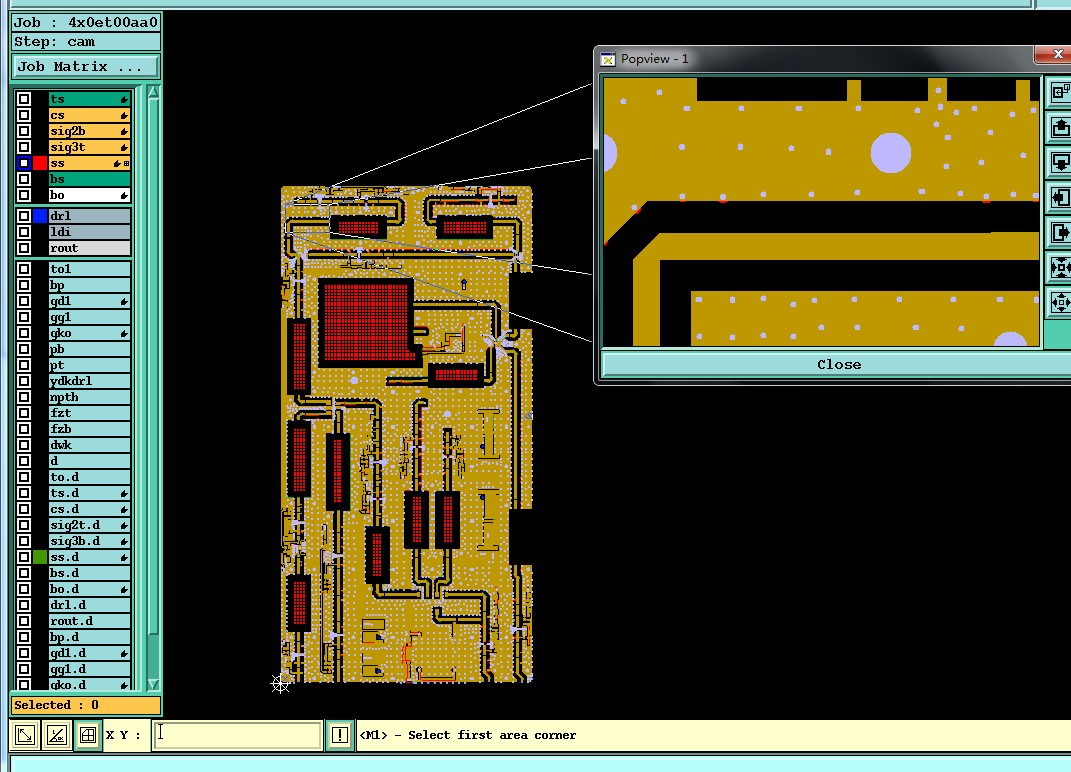
Task: Open the Job Matrix ... menu button
Action: 86,67
